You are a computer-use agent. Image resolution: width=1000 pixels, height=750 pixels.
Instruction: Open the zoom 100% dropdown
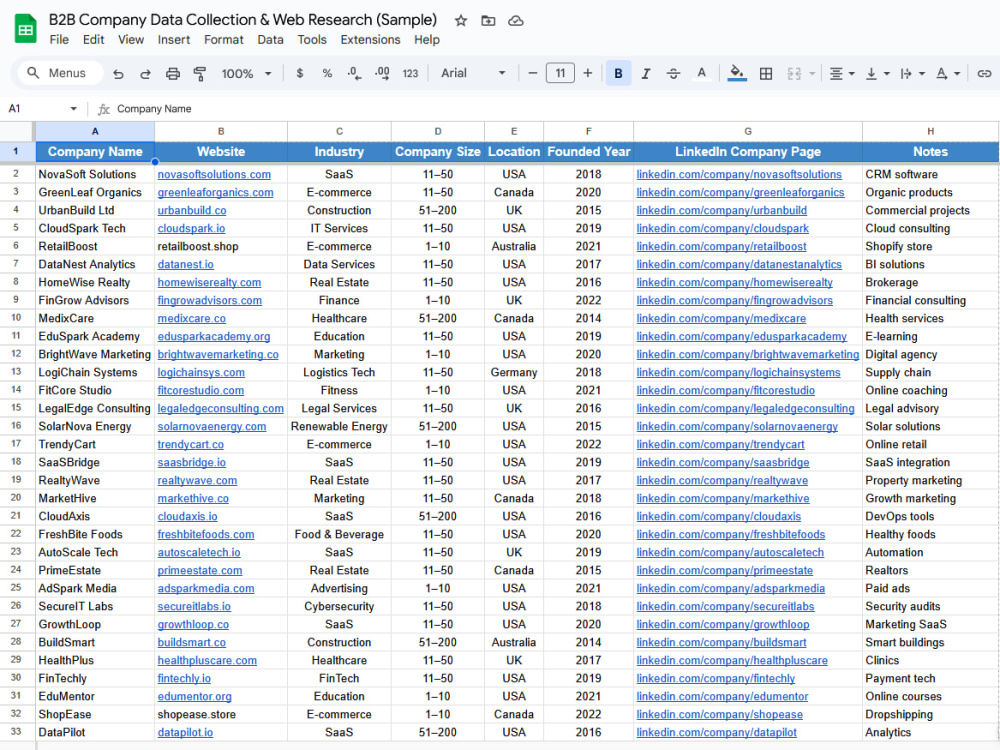tap(246, 73)
